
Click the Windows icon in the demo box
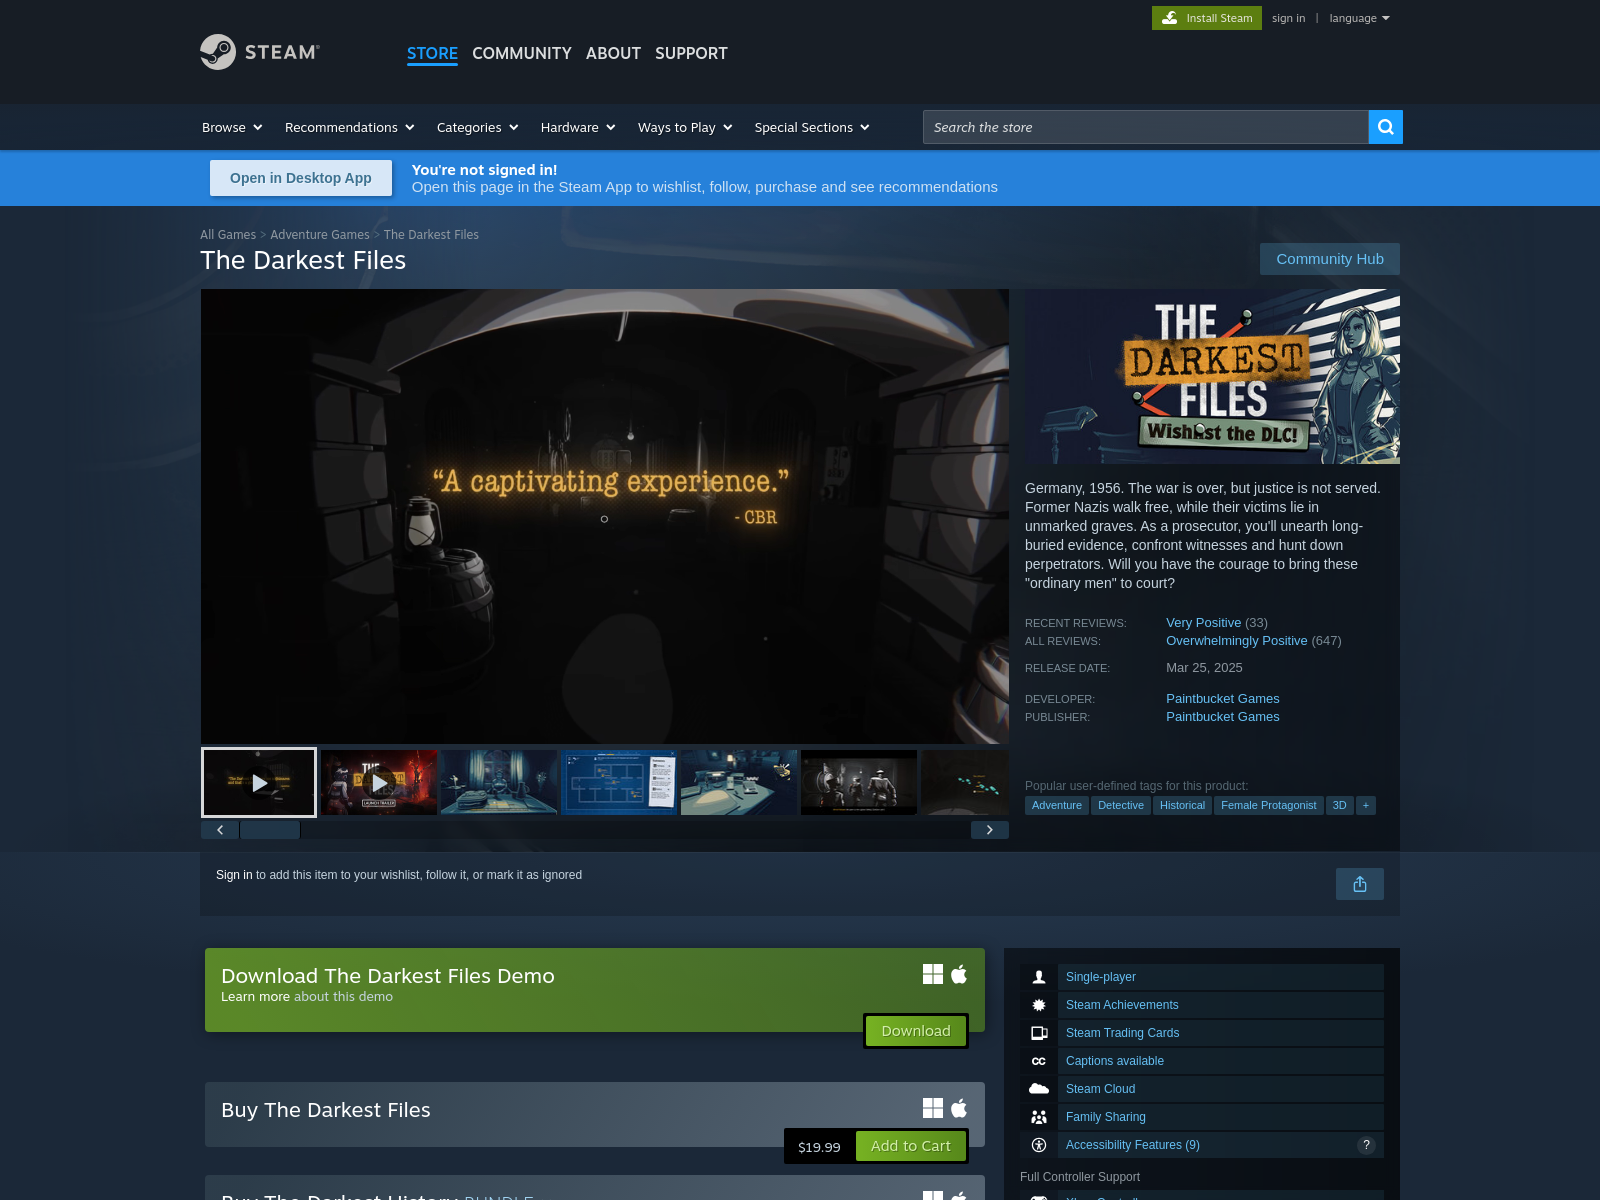933,974
